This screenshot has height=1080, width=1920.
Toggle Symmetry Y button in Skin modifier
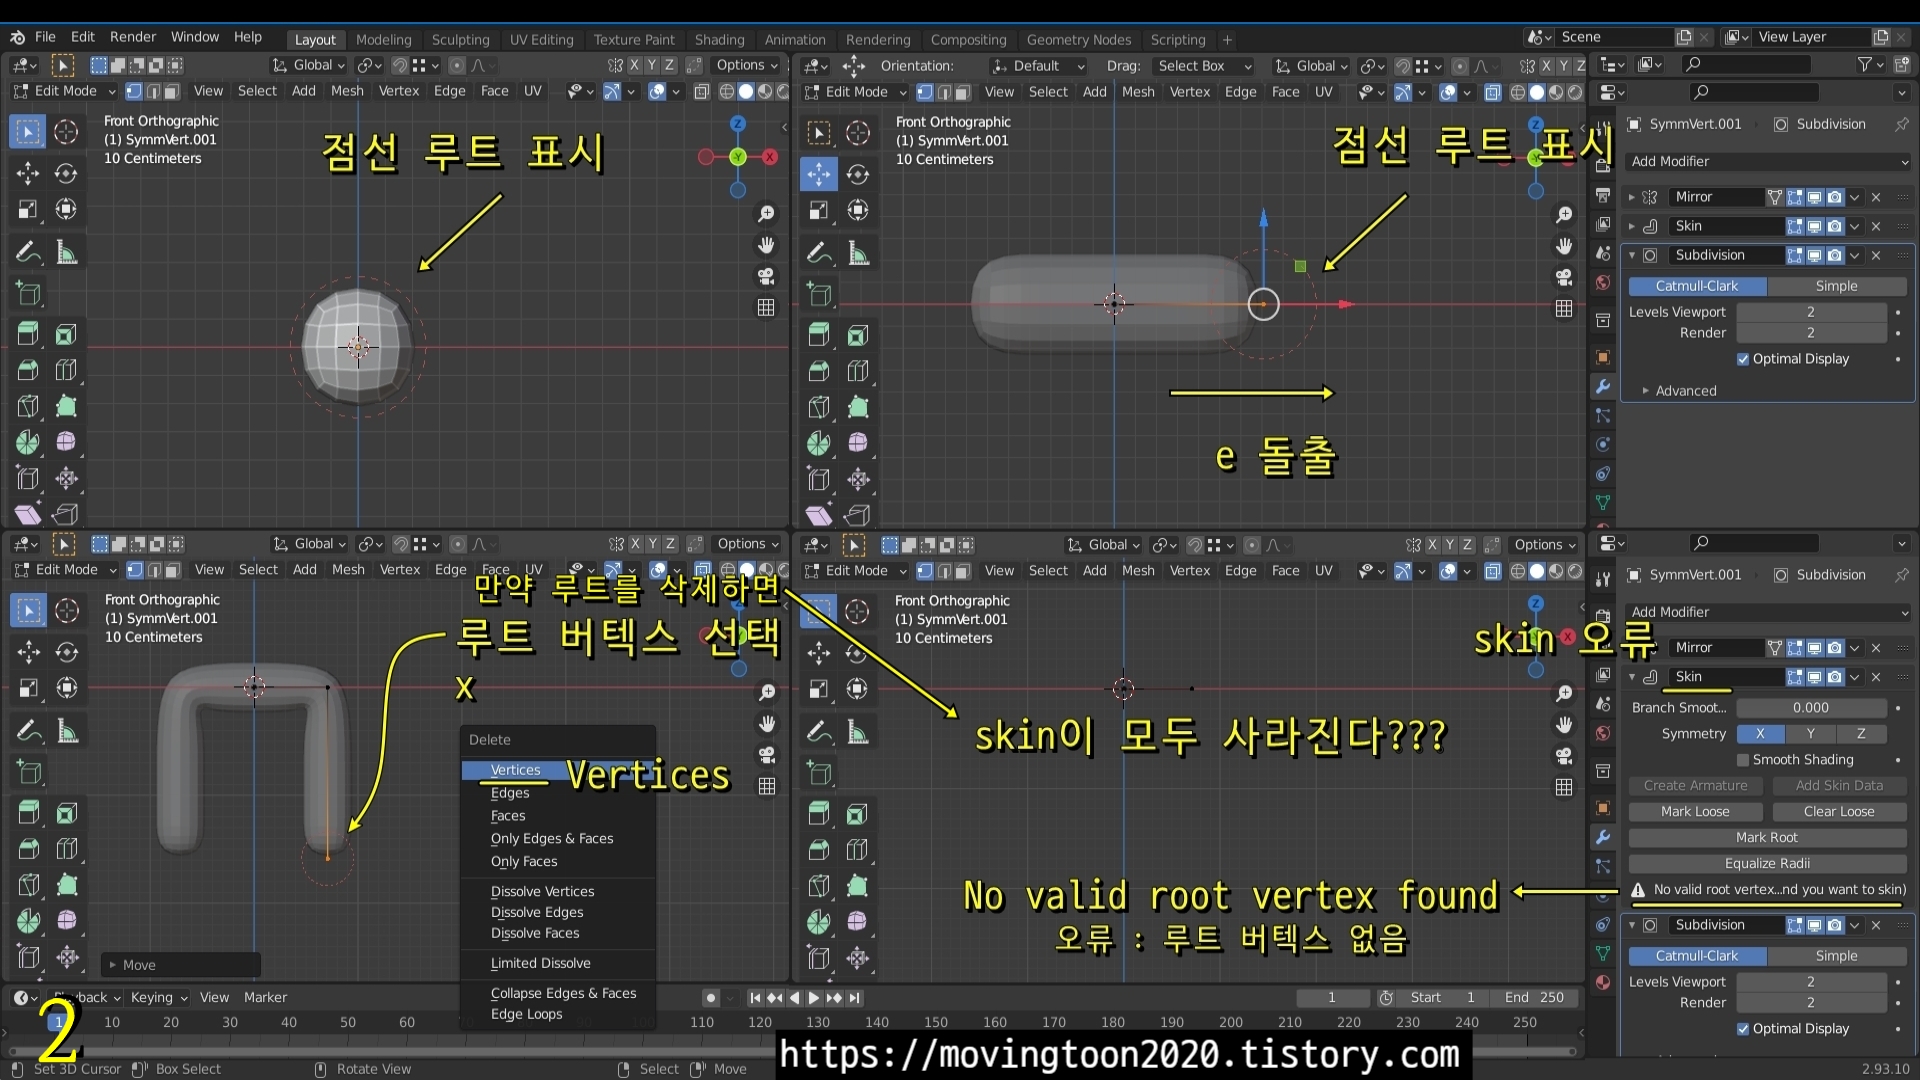click(1810, 734)
